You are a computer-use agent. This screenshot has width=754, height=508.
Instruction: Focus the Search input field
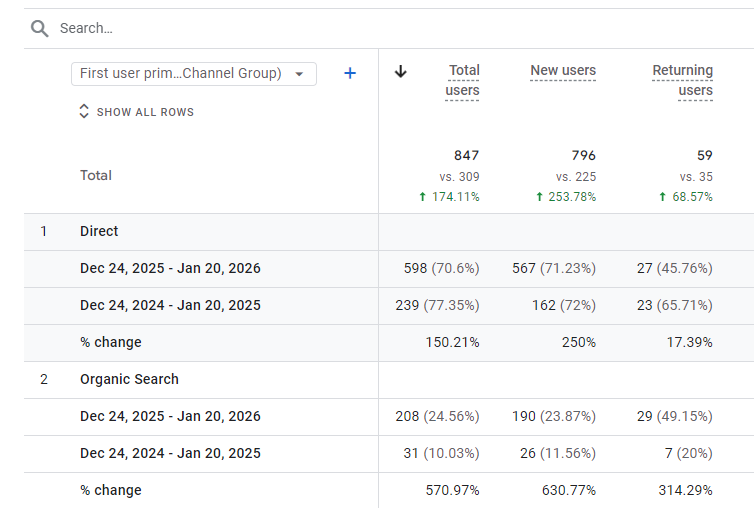pyautogui.click(x=404, y=28)
